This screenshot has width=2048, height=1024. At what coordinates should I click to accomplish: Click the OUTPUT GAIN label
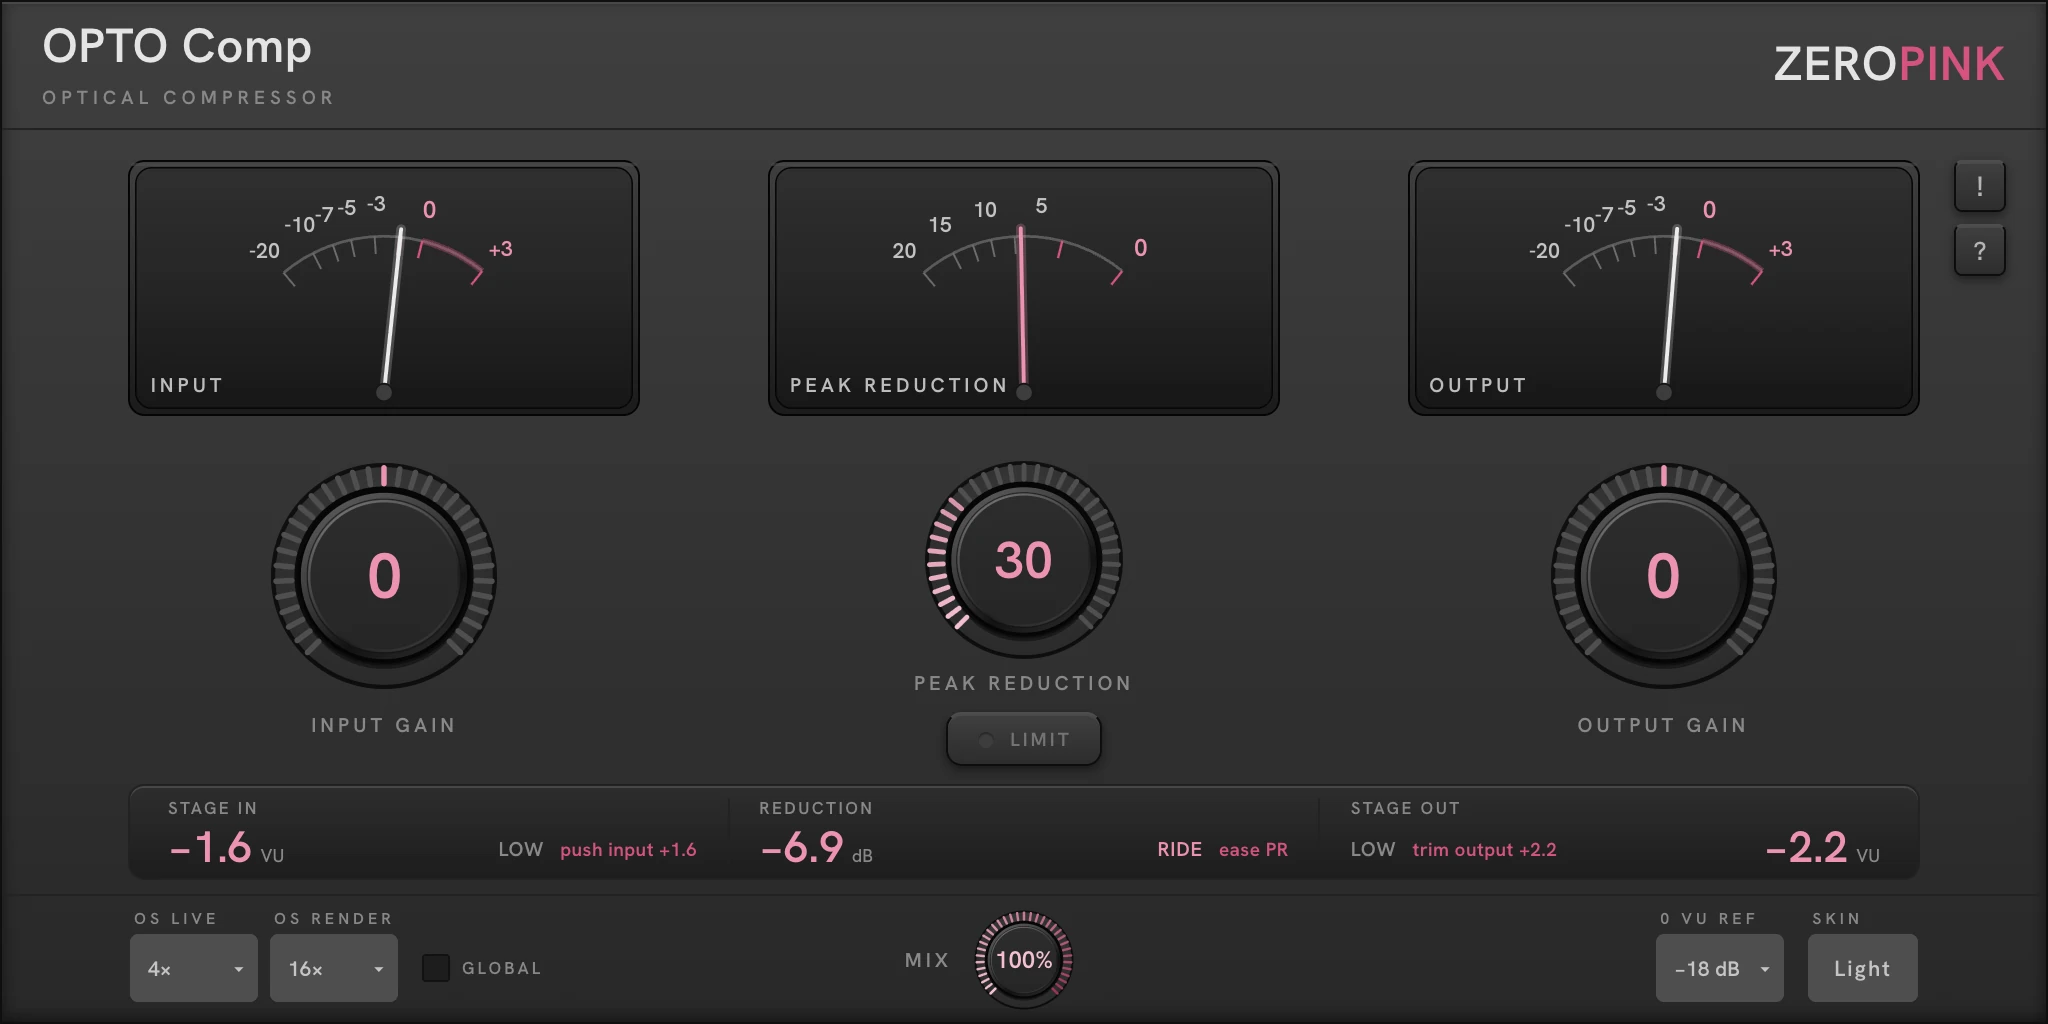click(x=1662, y=725)
